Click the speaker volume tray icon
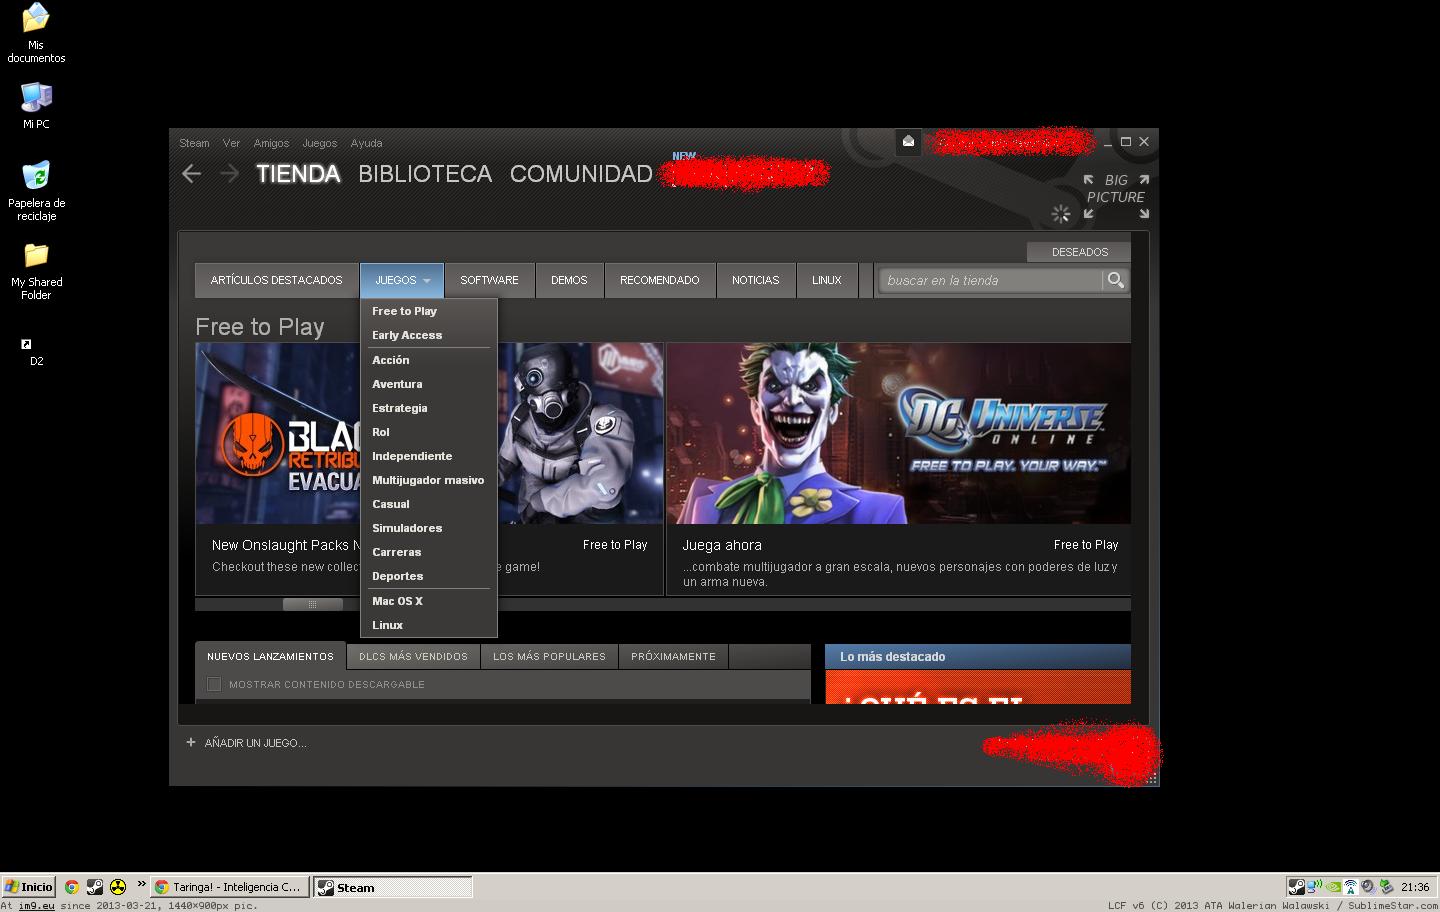The image size is (1440, 912). point(1367,887)
